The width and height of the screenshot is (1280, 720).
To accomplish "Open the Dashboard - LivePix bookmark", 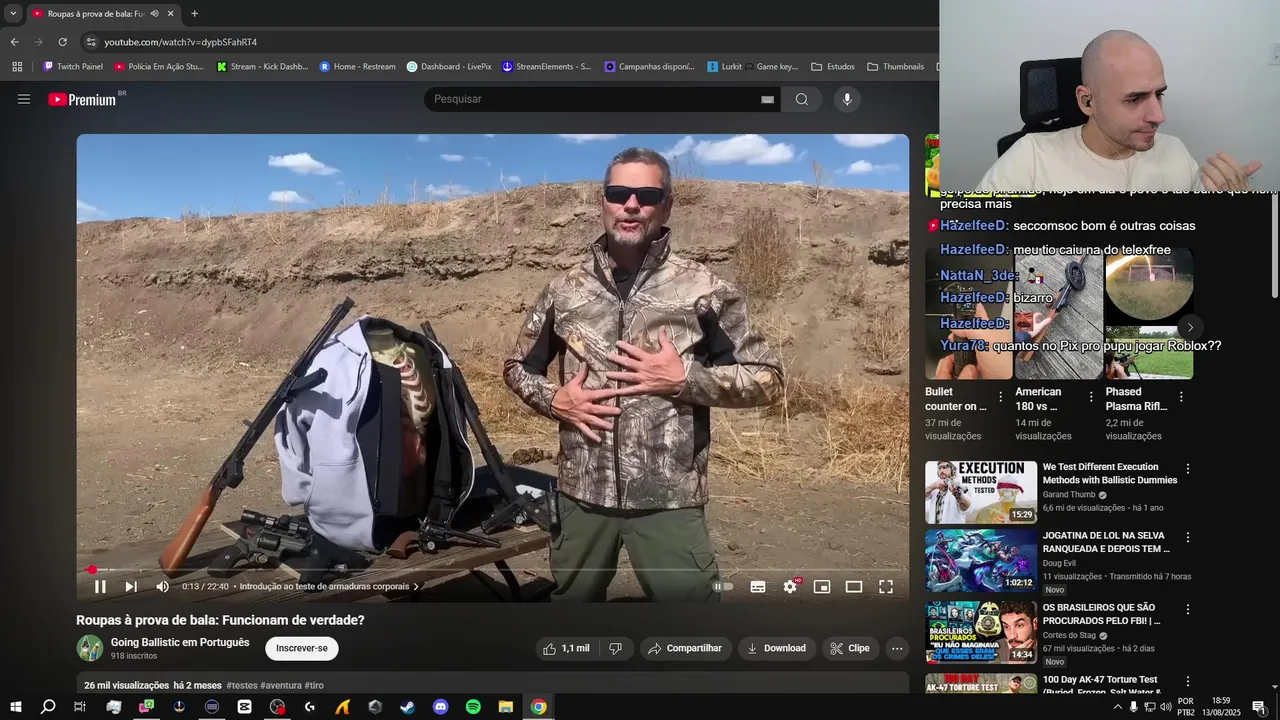I will point(449,67).
